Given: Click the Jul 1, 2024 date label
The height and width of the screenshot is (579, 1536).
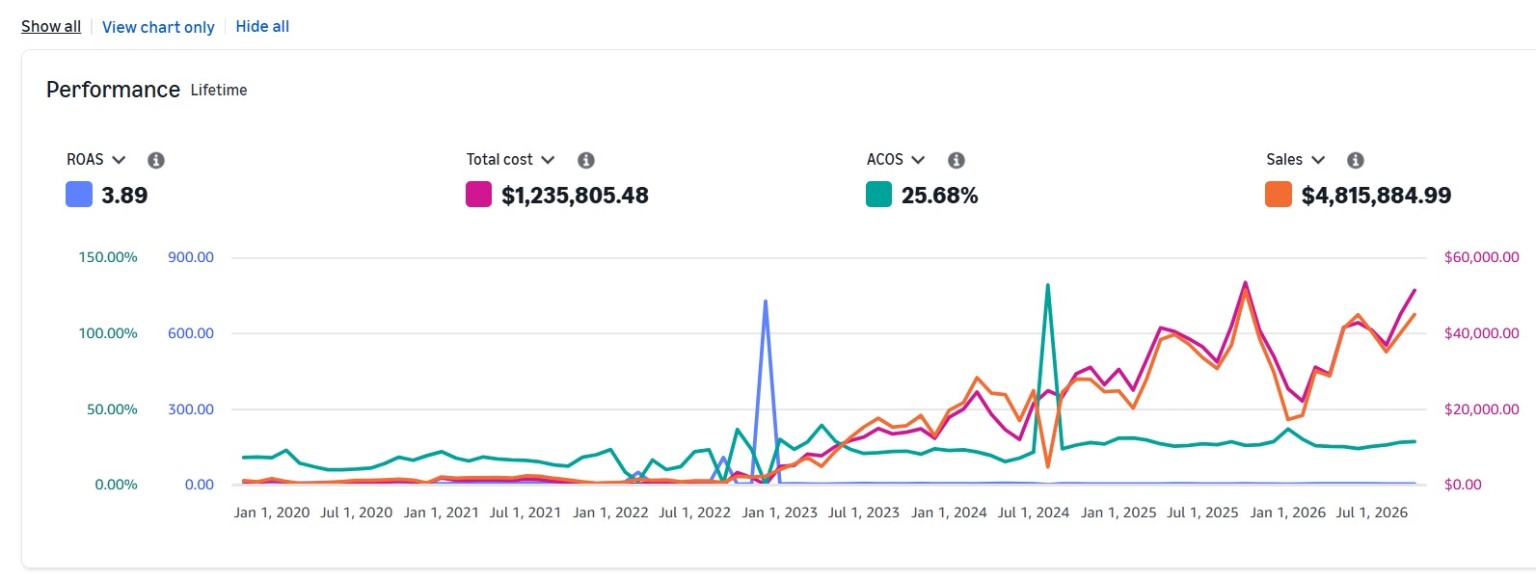Looking at the screenshot, I should (x=1033, y=513).
